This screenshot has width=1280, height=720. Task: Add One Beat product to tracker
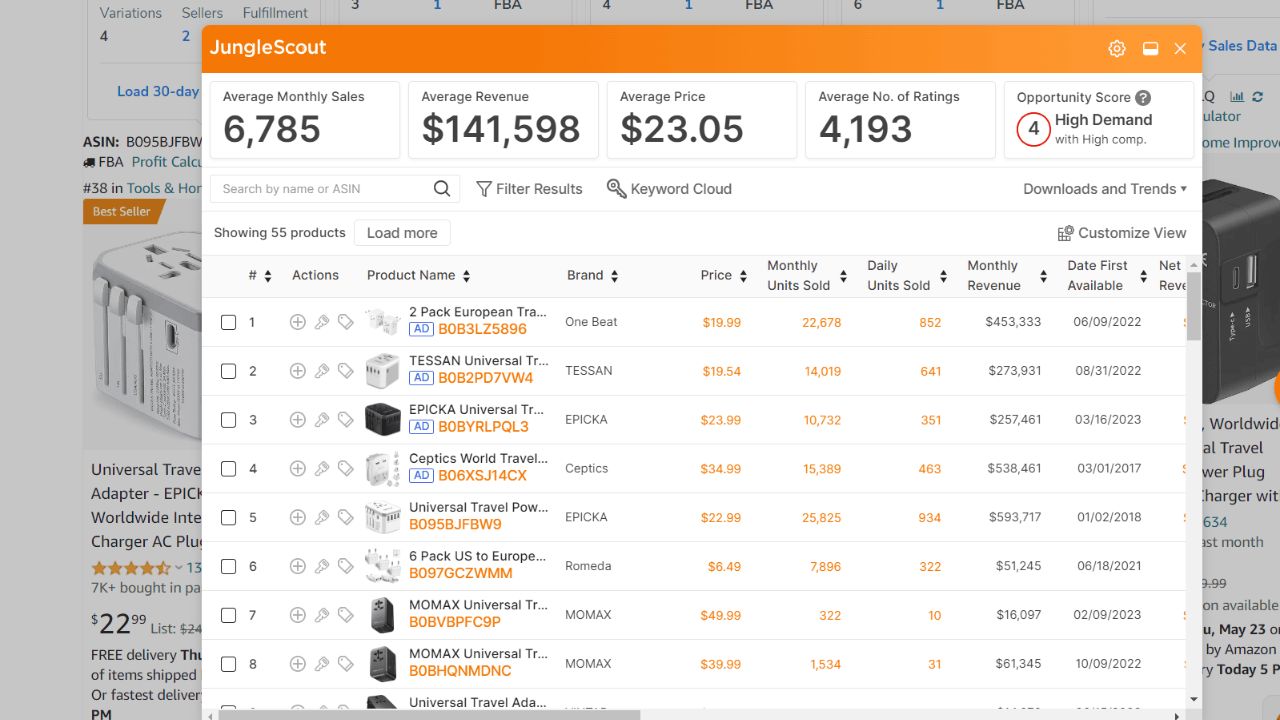tap(297, 322)
